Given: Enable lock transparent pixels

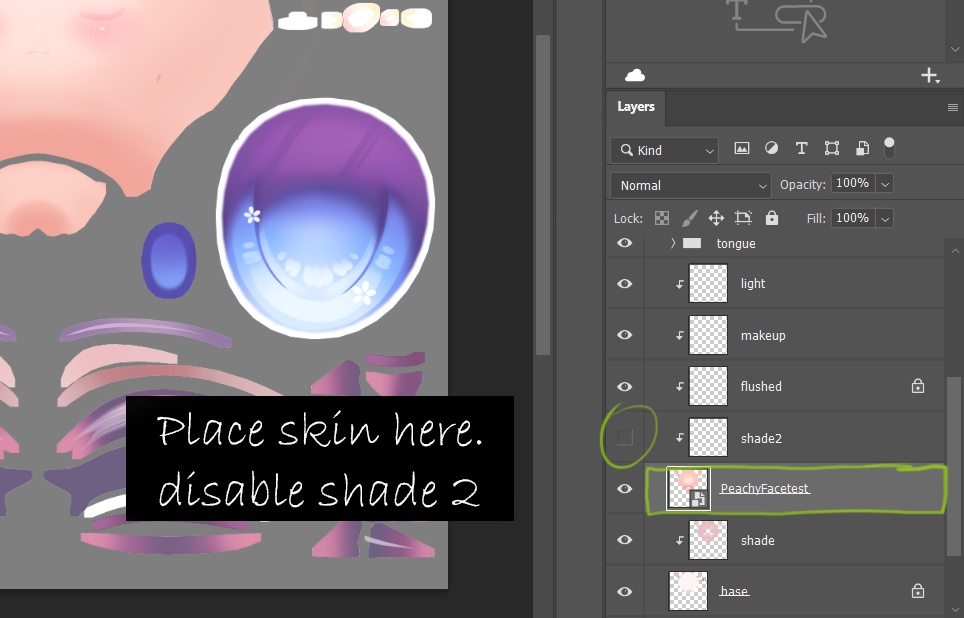Looking at the screenshot, I should pyautogui.click(x=661, y=218).
